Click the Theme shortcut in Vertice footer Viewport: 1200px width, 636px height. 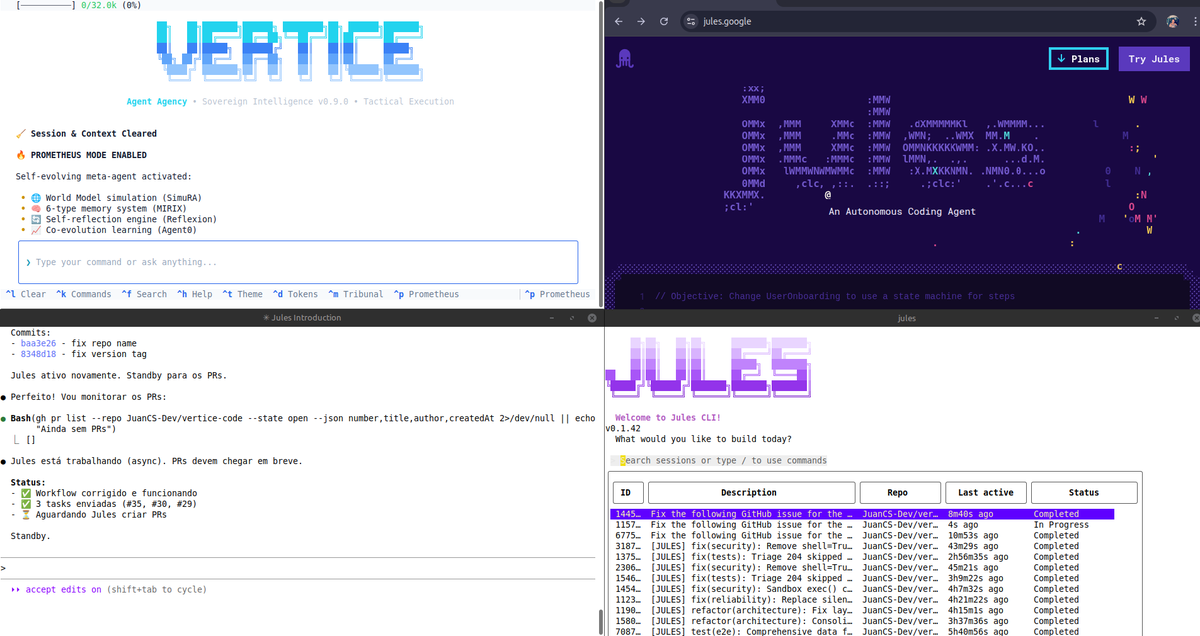[242, 294]
